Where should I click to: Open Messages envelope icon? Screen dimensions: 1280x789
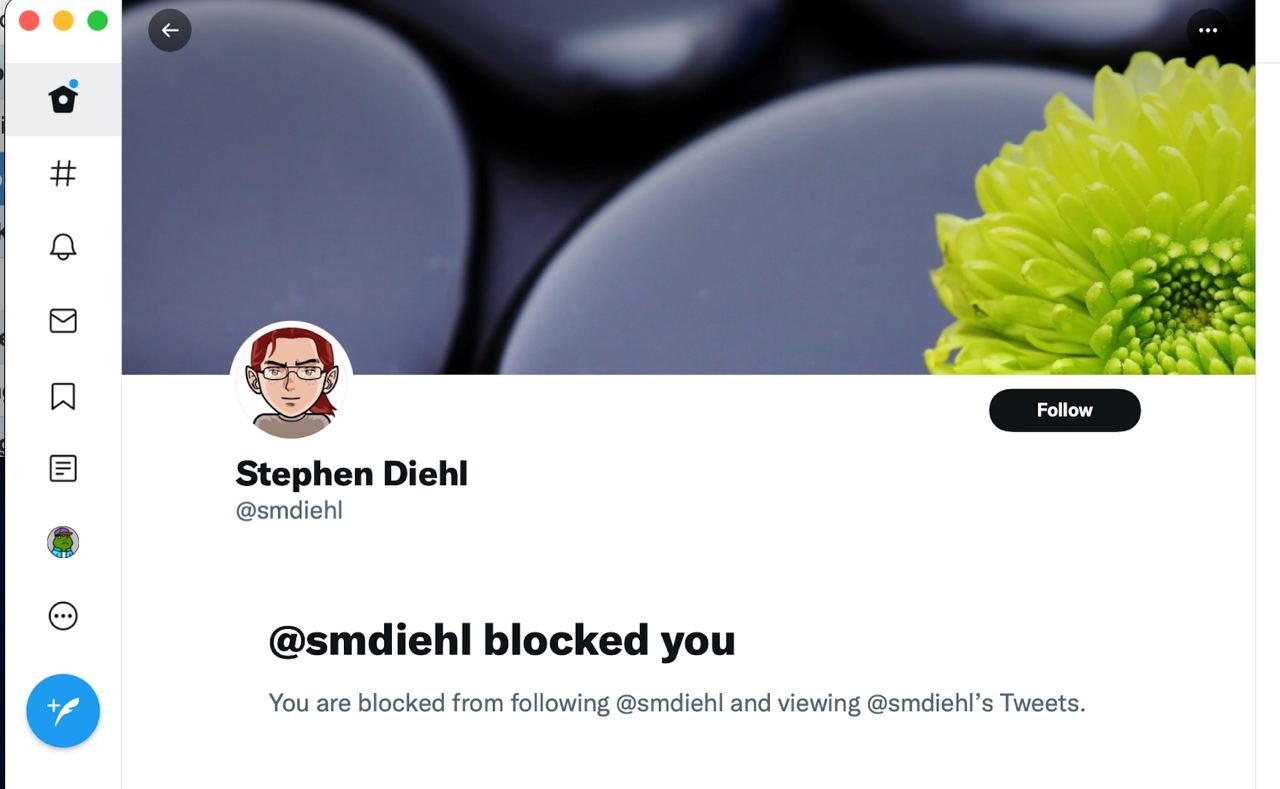[x=63, y=320]
